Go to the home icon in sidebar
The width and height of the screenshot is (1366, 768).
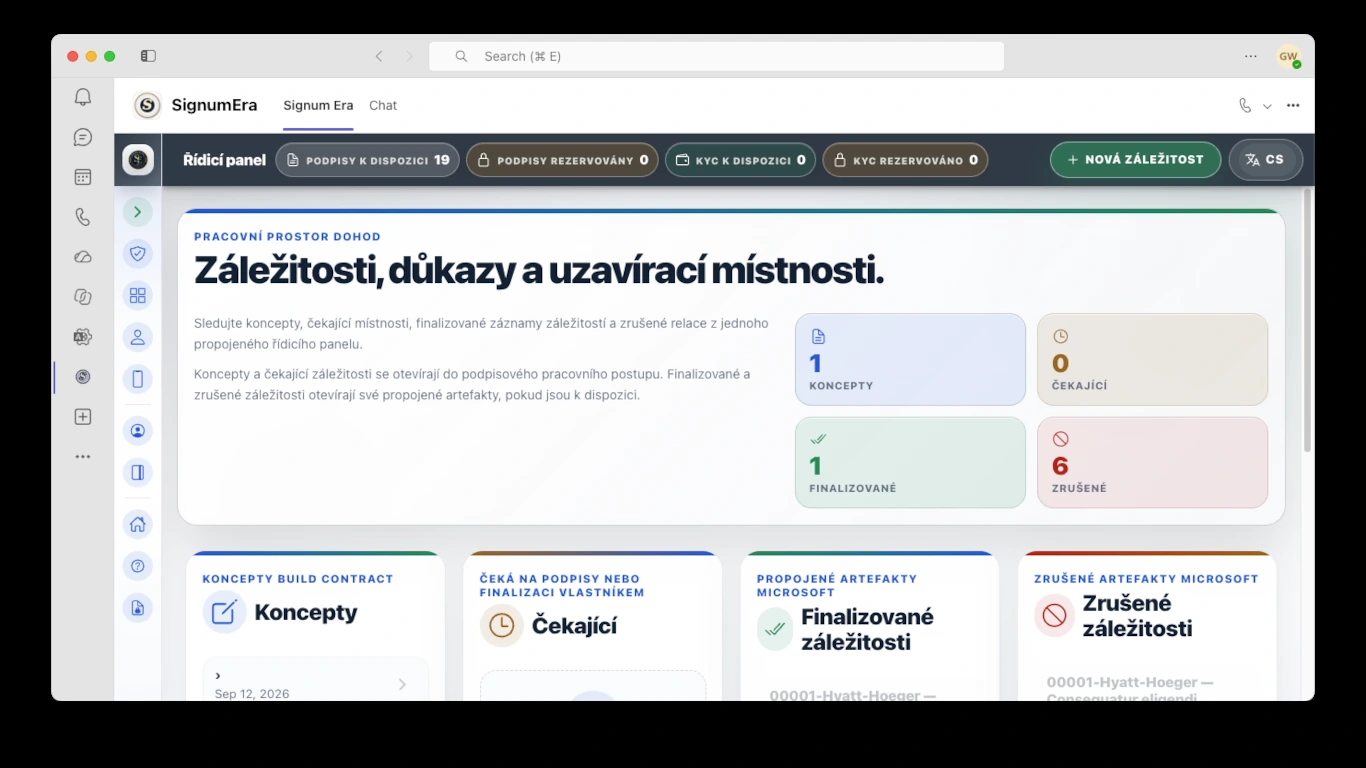pos(138,524)
